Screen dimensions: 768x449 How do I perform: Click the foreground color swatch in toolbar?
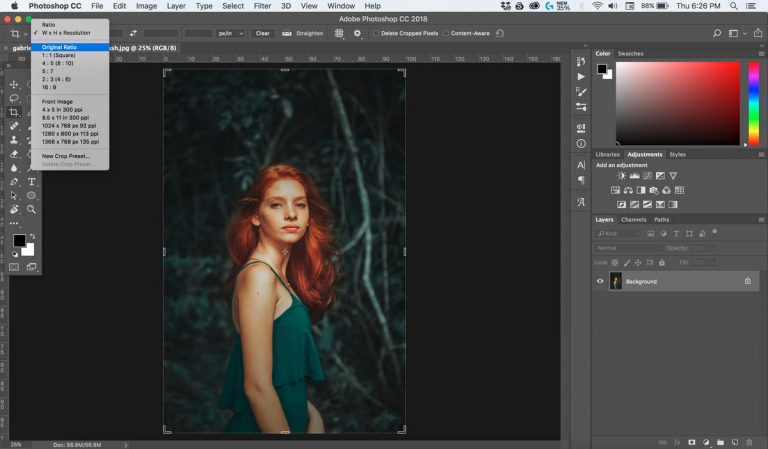point(19,241)
